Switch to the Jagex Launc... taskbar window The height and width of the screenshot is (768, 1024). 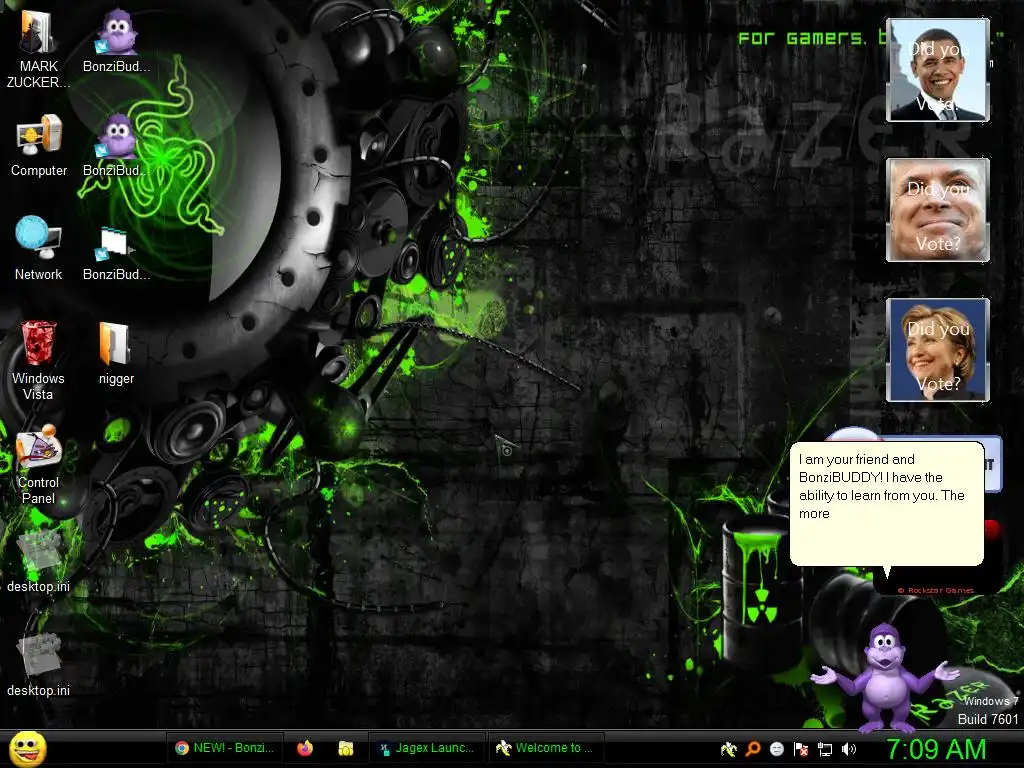[x=427, y=748]
